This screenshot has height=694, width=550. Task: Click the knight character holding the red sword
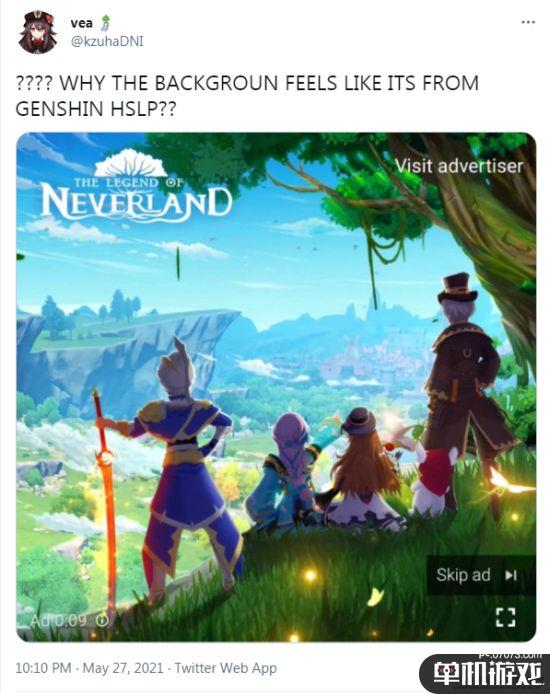point(186,469)
